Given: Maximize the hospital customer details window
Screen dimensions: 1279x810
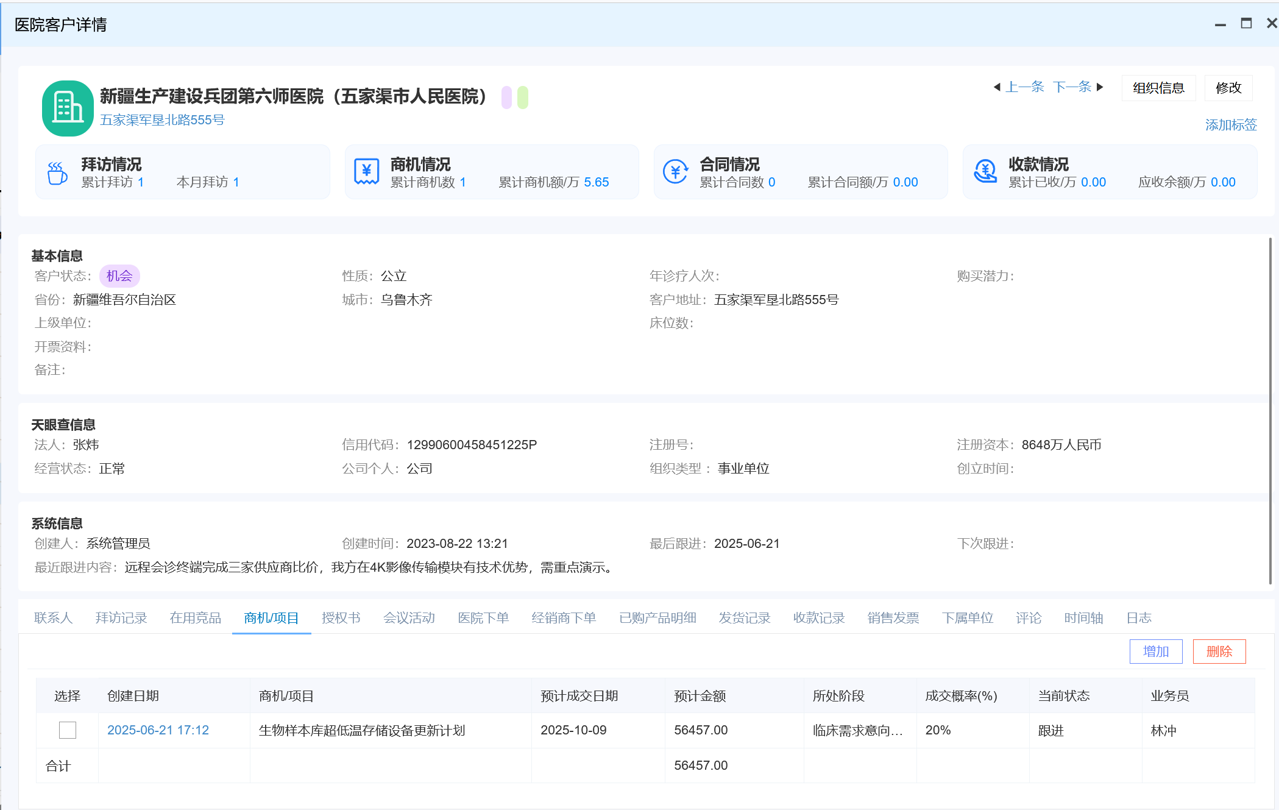Looking at the screenshot, I should pyautogui.click(x=1246, y=23).
